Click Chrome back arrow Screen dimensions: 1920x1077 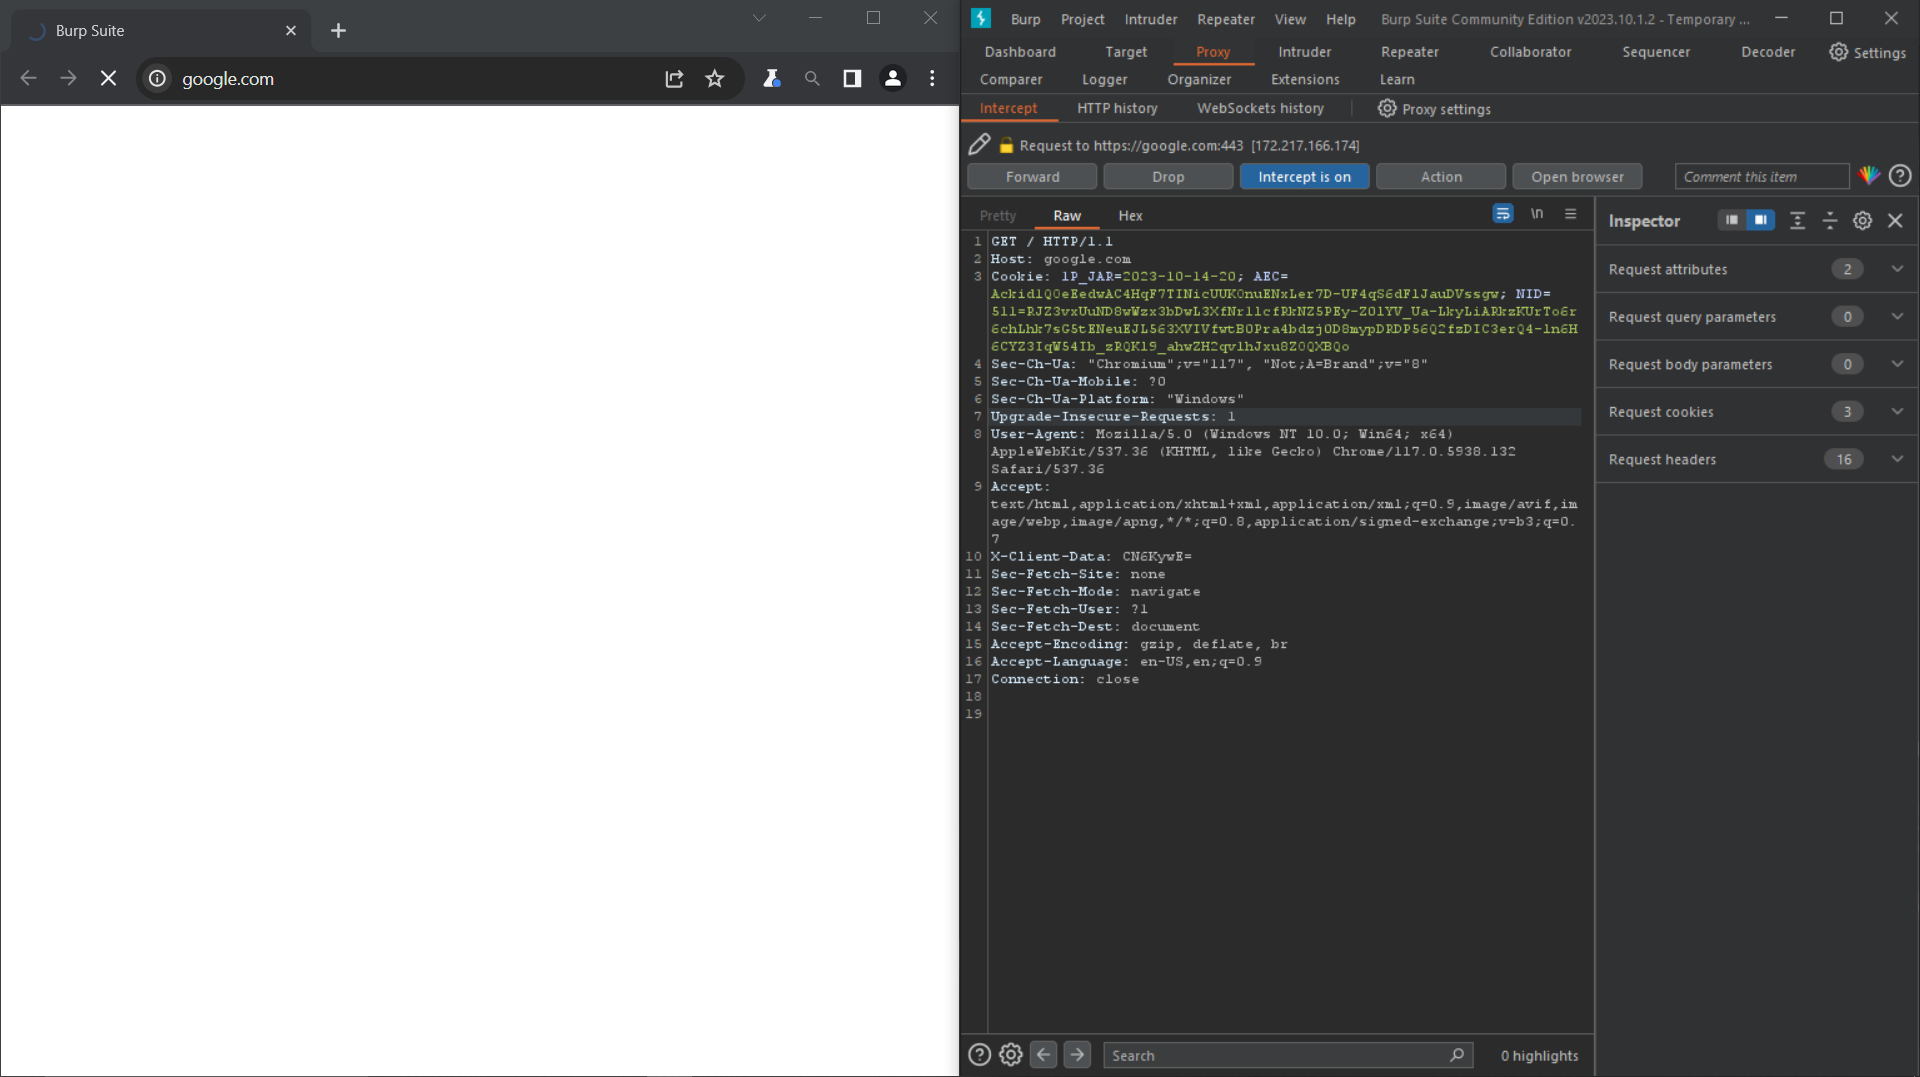[28, 78]
